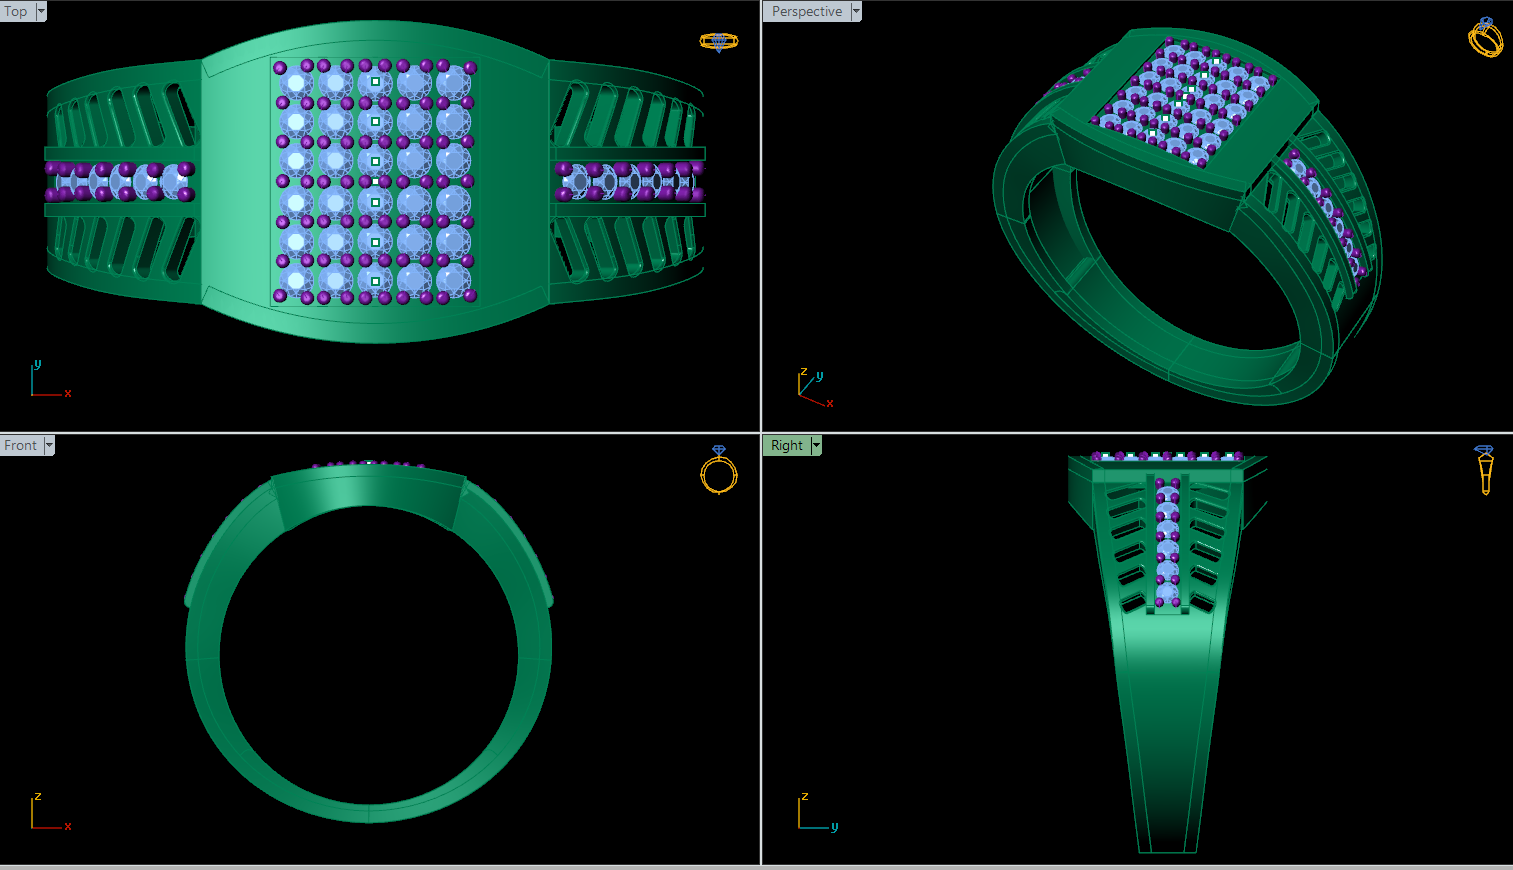Select the Front viewport title label
The width and height of the screenshot is (1513, 870).
pos(21,446)
